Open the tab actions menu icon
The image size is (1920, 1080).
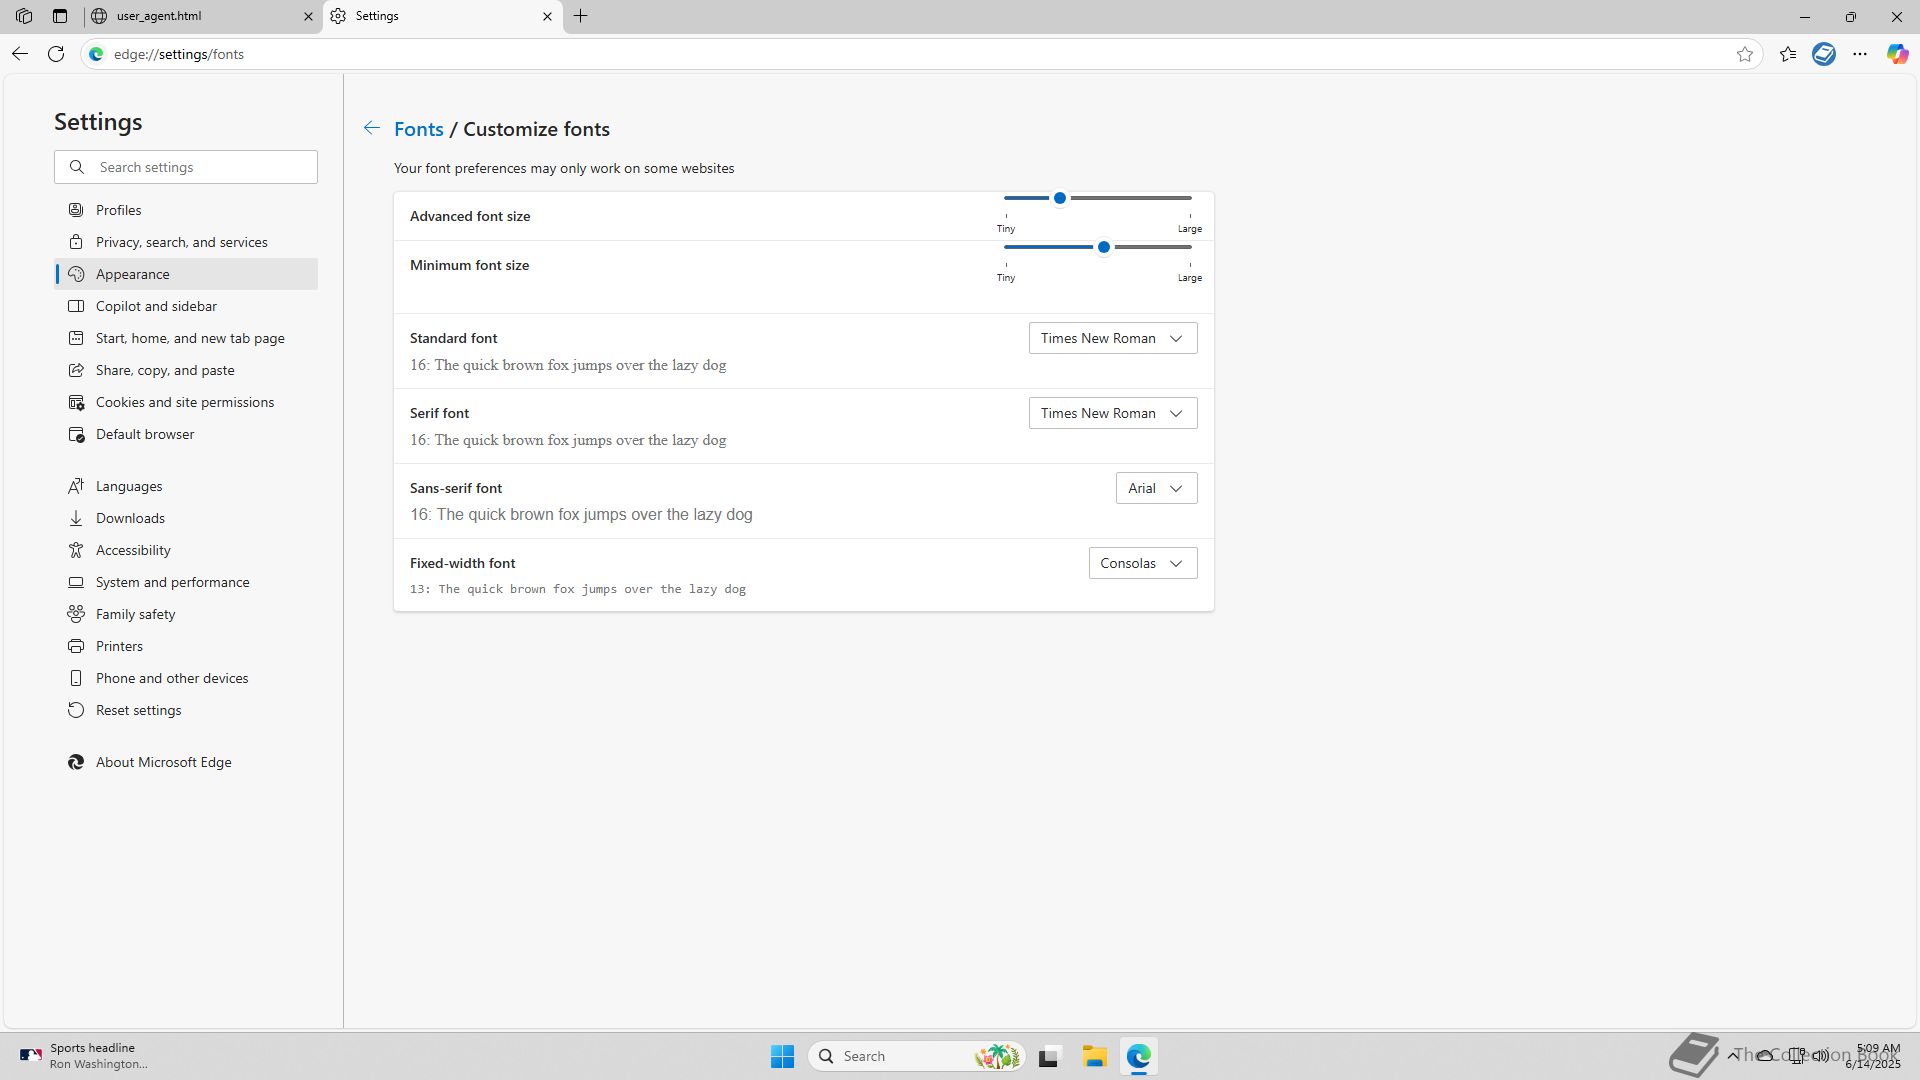(60, 16)
